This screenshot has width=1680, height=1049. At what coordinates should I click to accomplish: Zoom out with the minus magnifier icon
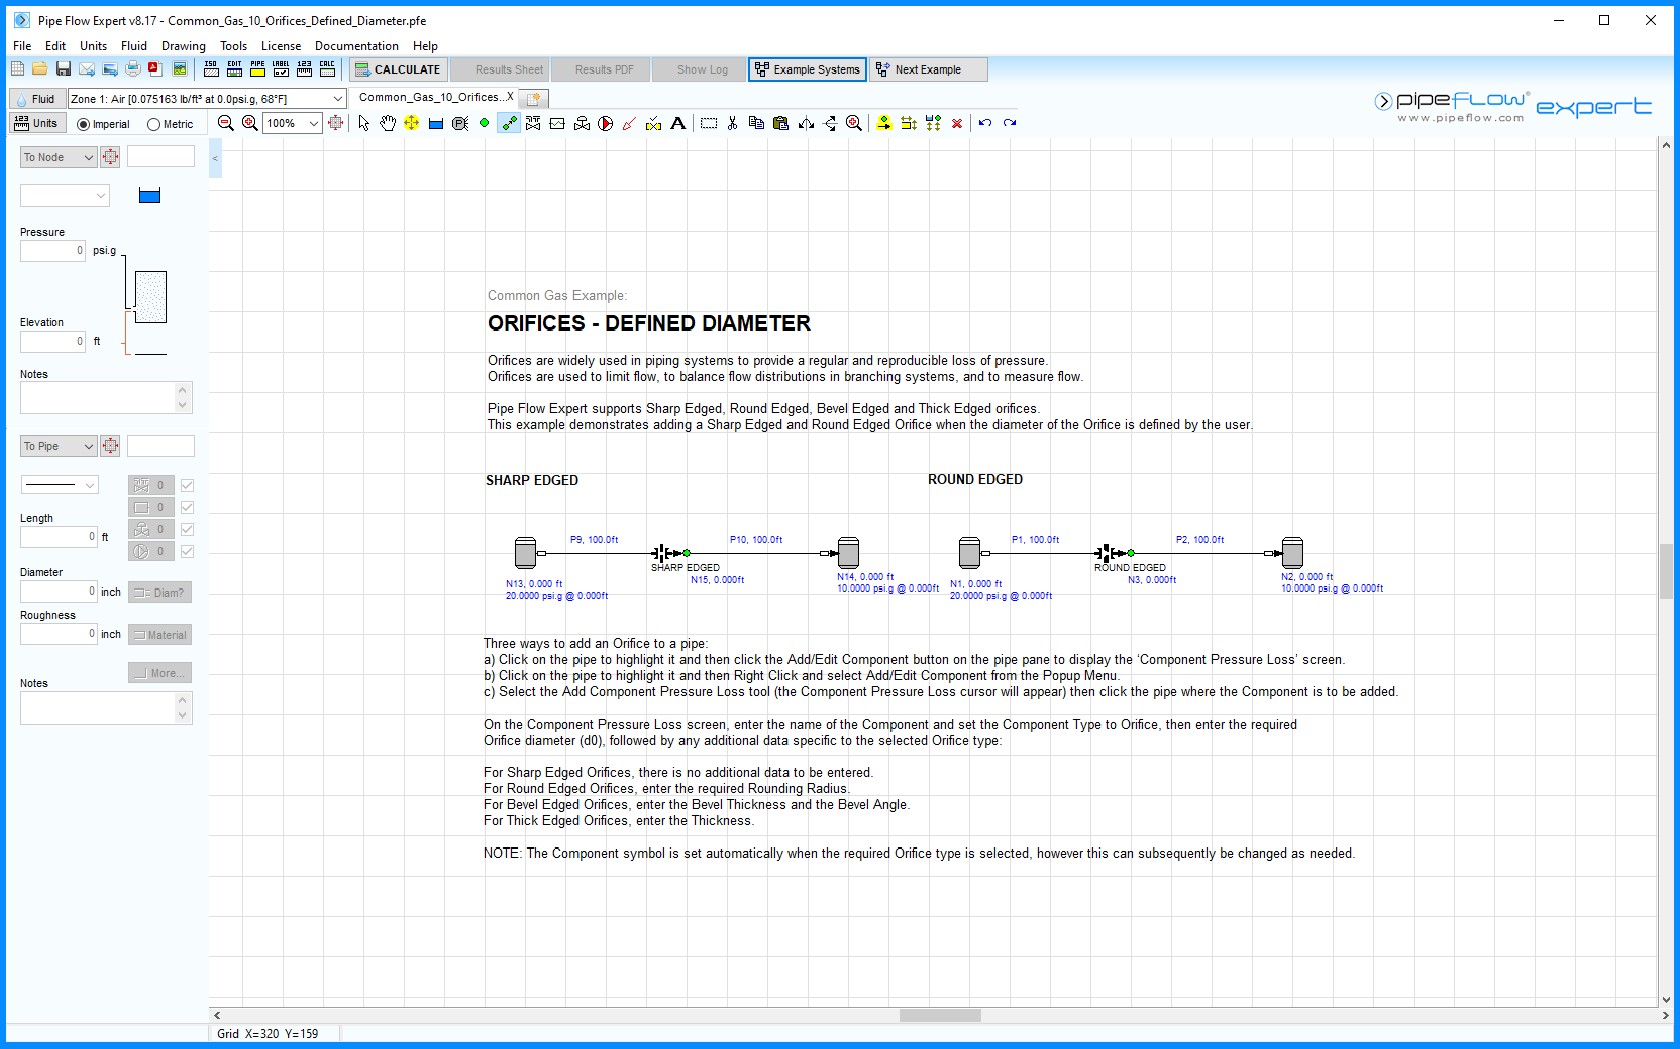(x=226, y=123)
